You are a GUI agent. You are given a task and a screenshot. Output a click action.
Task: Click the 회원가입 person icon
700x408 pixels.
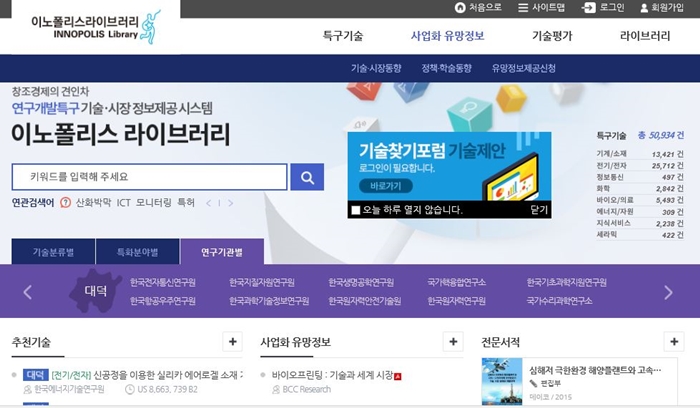tap(644, 8)
